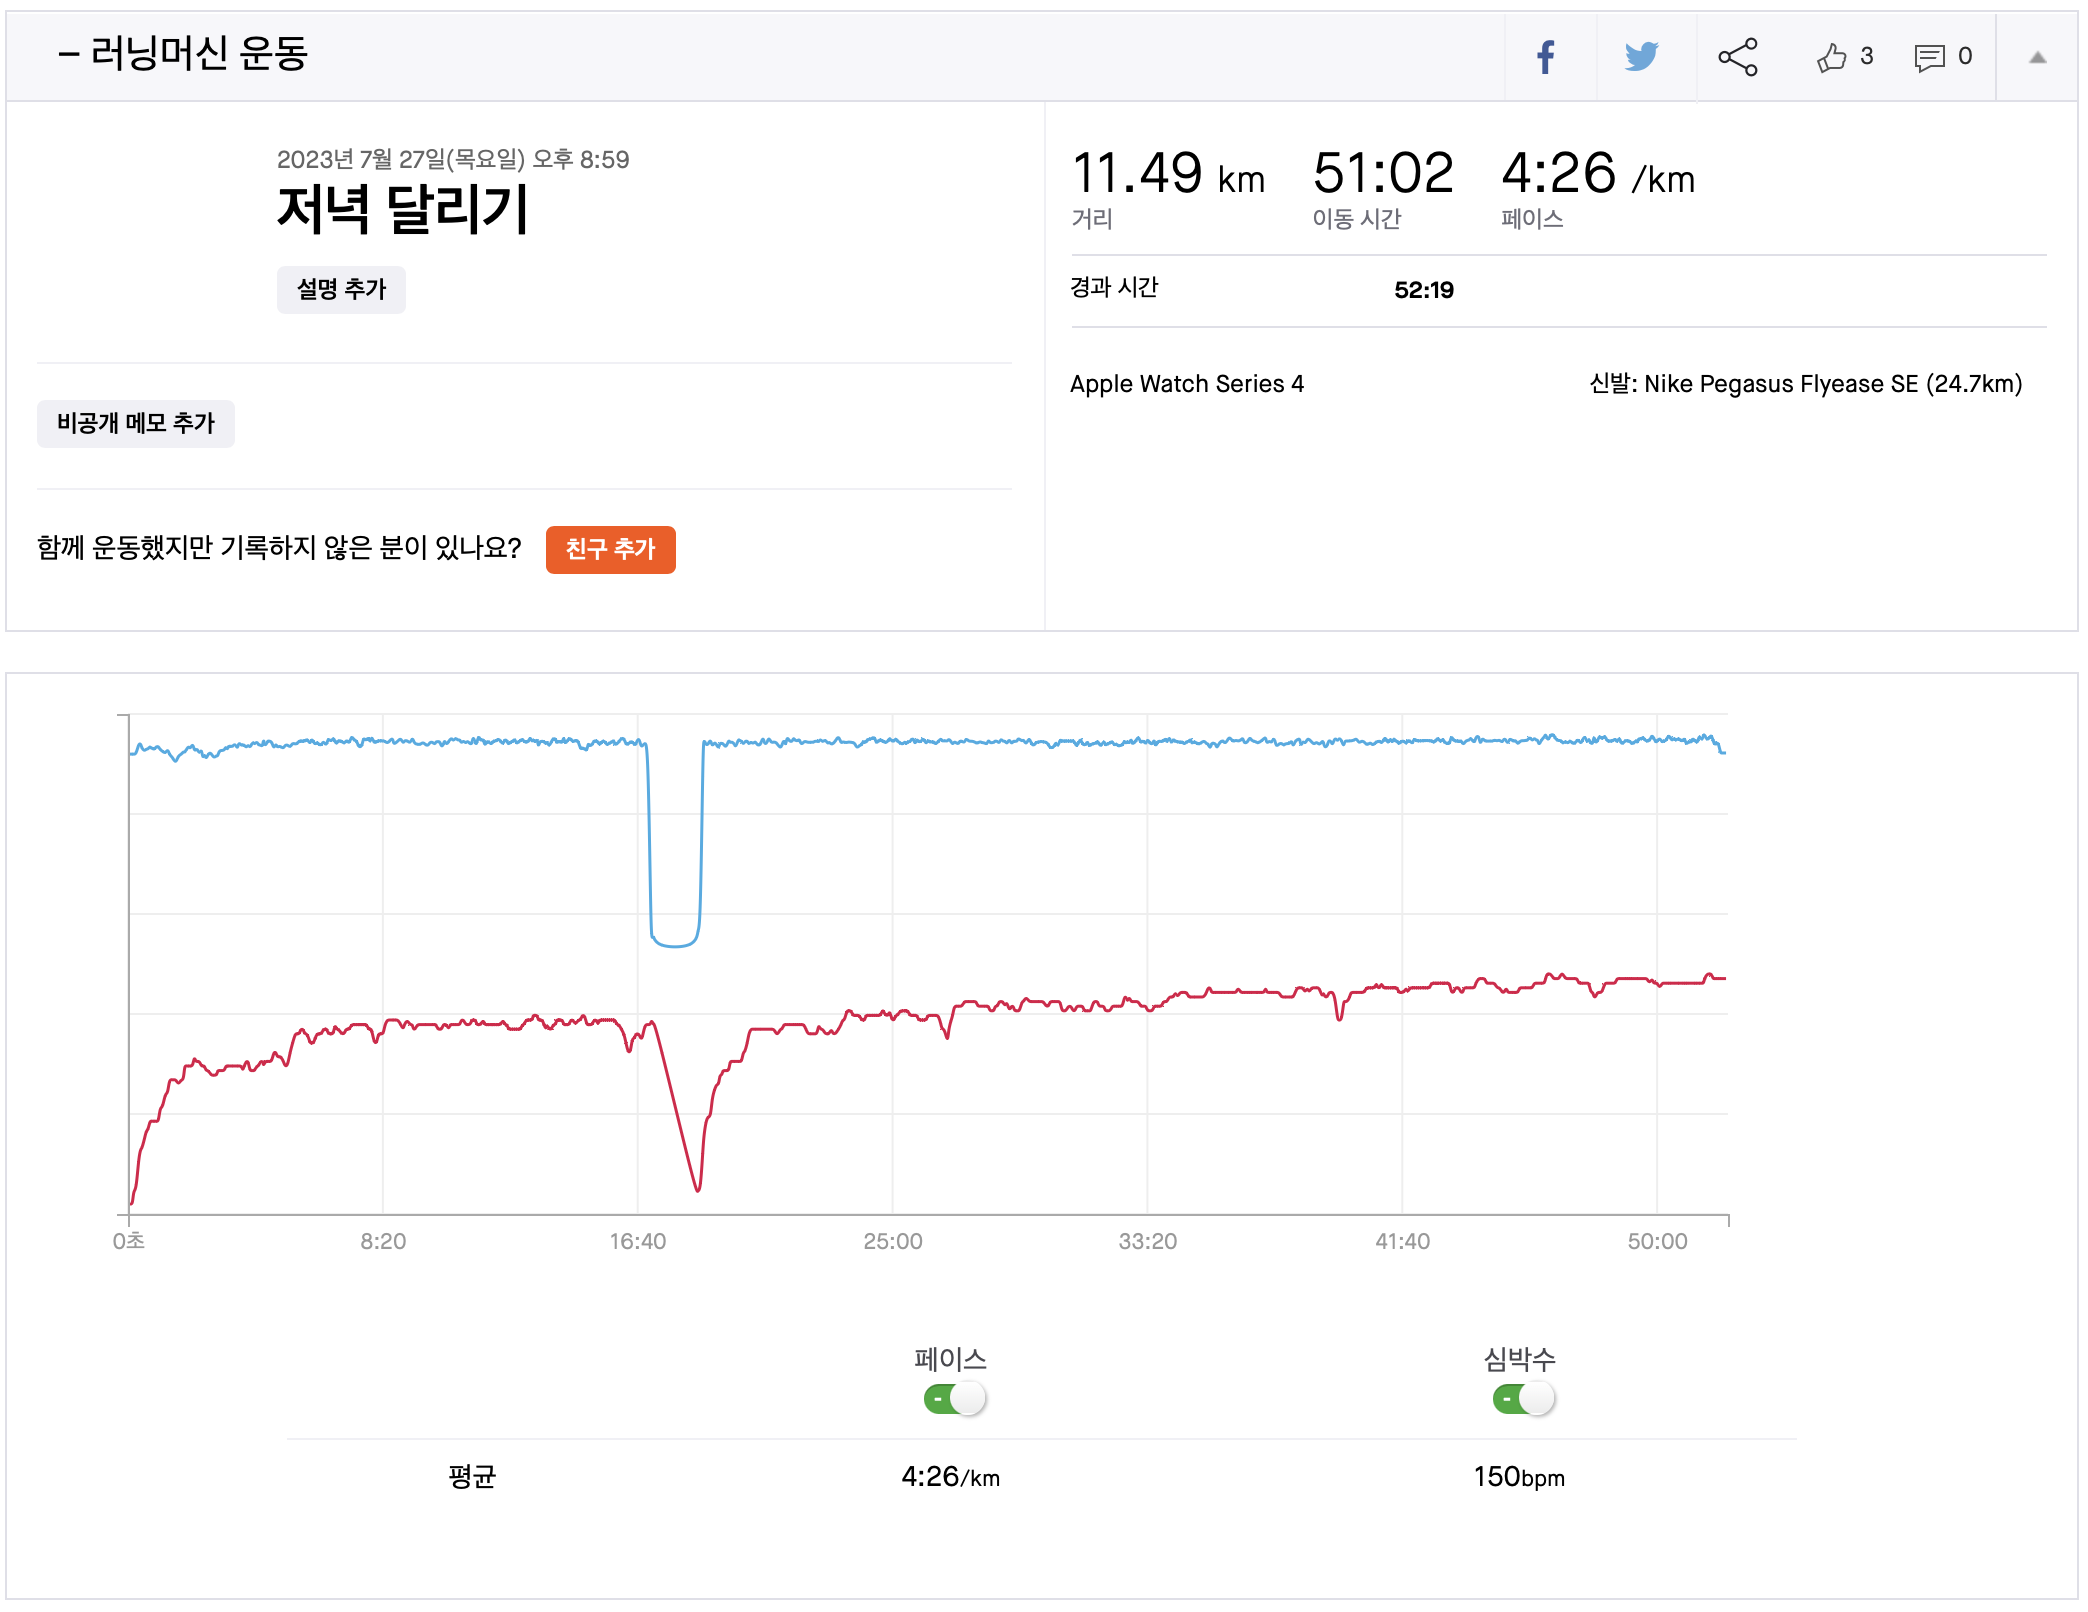Image resolution: width=2088 pixels, height=1612 pixels.
Task: Click the 비공개 메모 추가 button
Action: coord(136,424)
